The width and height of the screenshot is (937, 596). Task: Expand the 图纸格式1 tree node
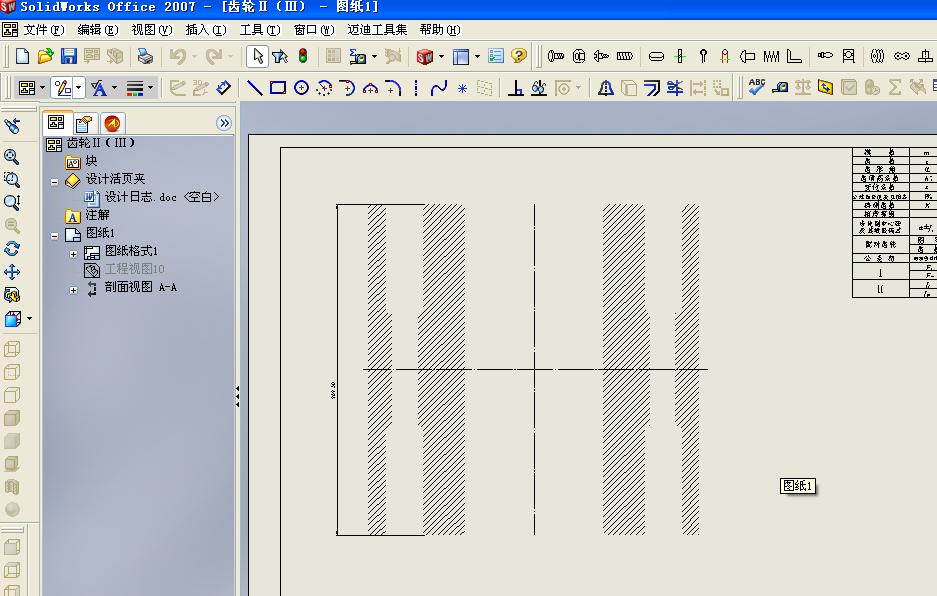pyautogui.click(x=73, y=254)
